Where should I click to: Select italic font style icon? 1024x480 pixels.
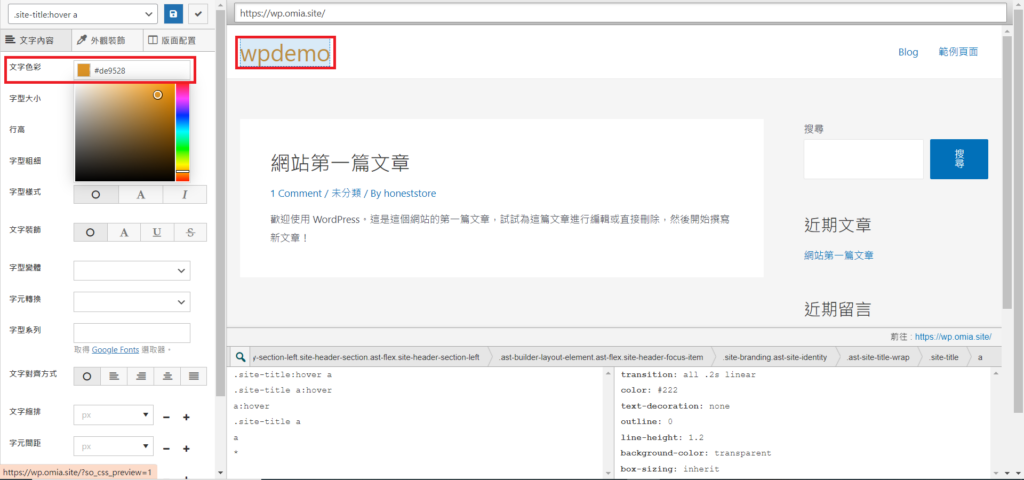(185, 194)
